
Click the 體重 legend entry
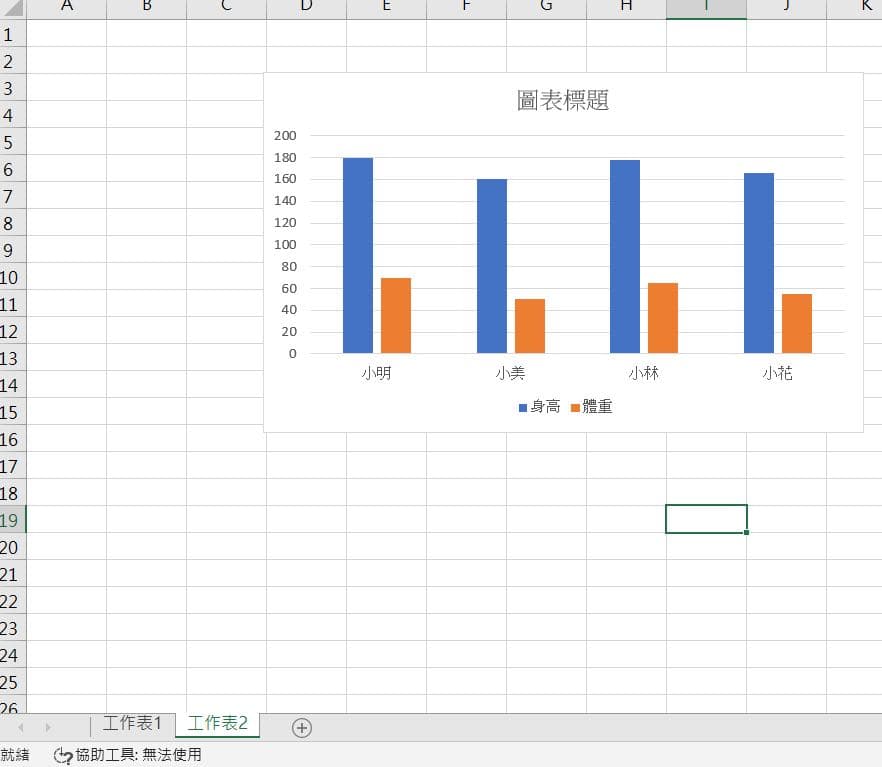tap(594, 407)
